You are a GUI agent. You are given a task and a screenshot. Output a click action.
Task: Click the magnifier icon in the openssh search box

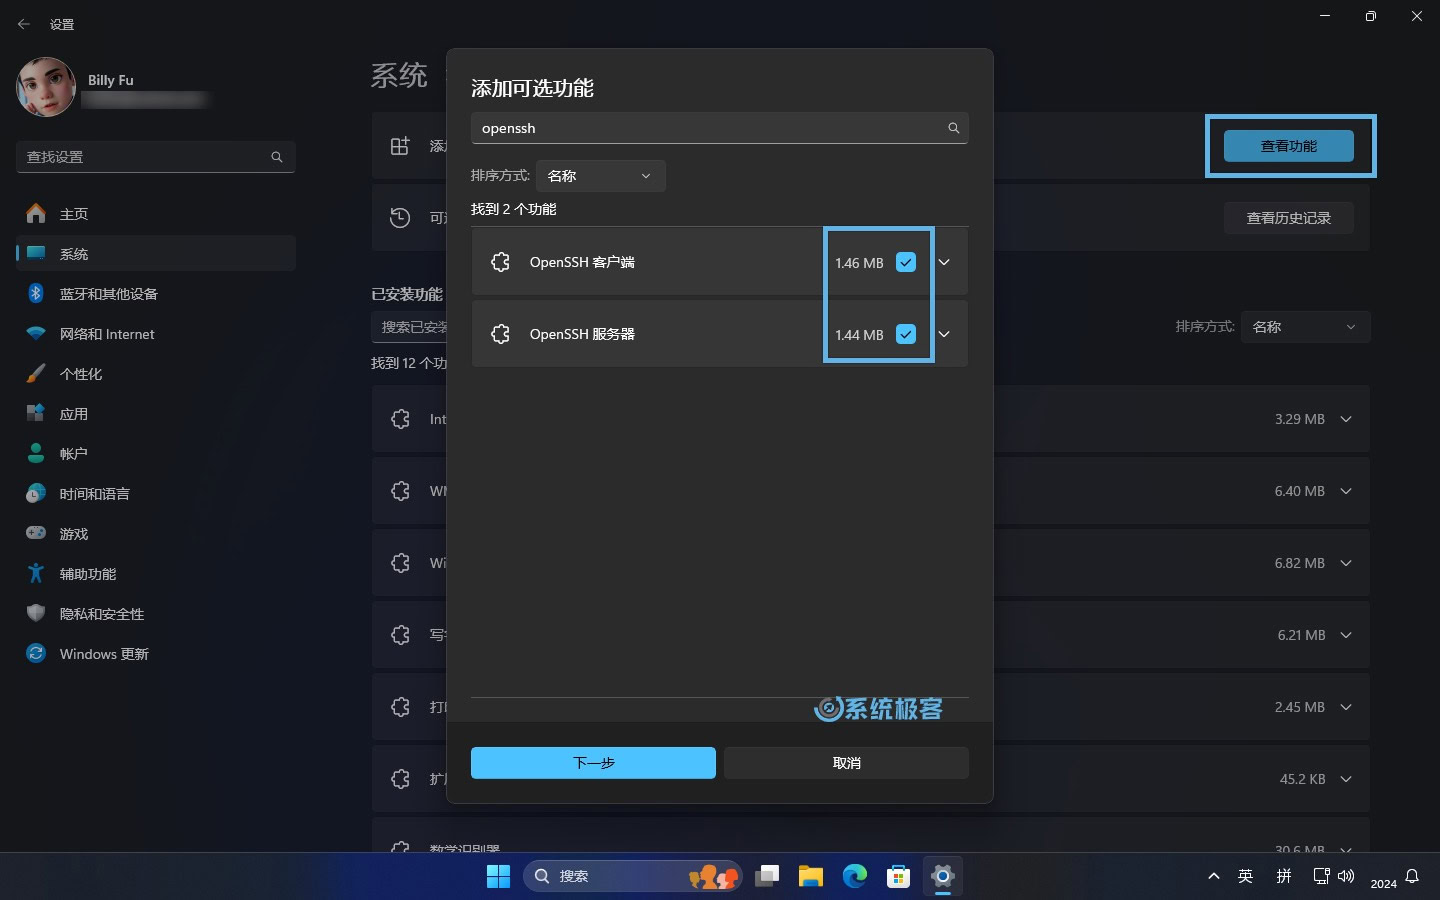[x=953, y=128]
